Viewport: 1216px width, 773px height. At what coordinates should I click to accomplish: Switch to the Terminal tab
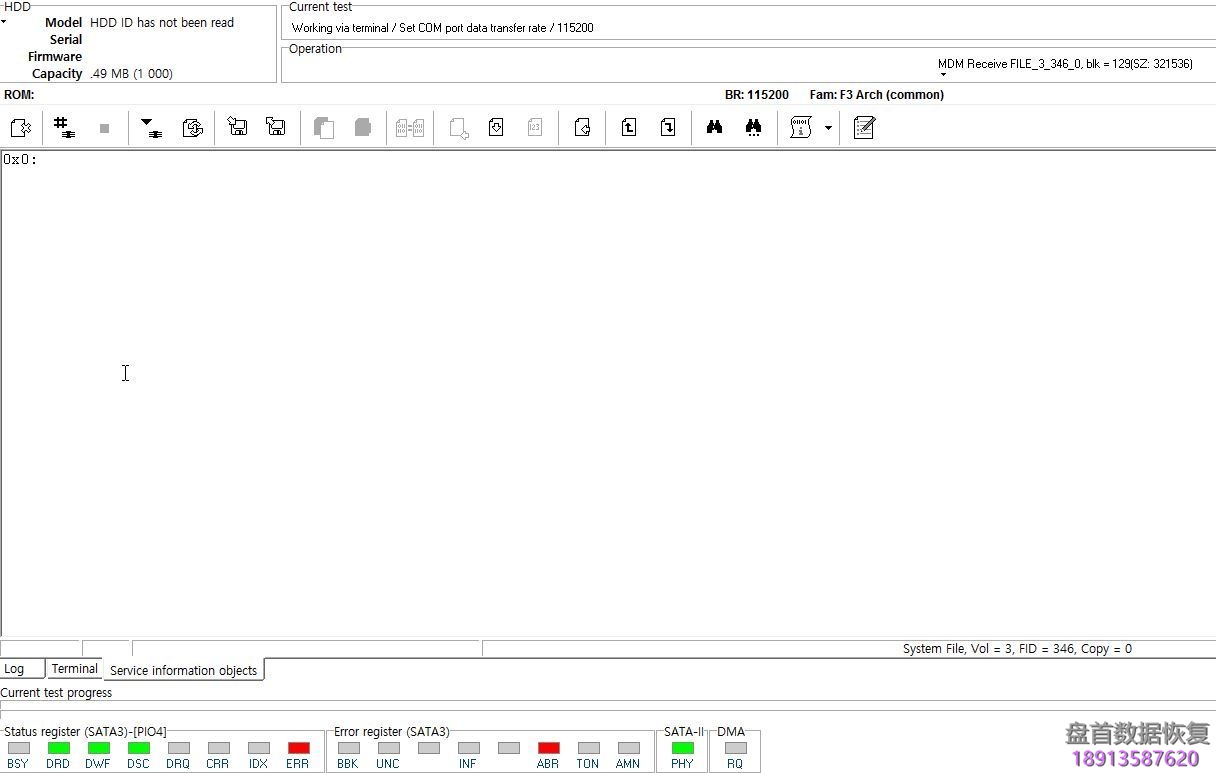(x=74, y=668)
